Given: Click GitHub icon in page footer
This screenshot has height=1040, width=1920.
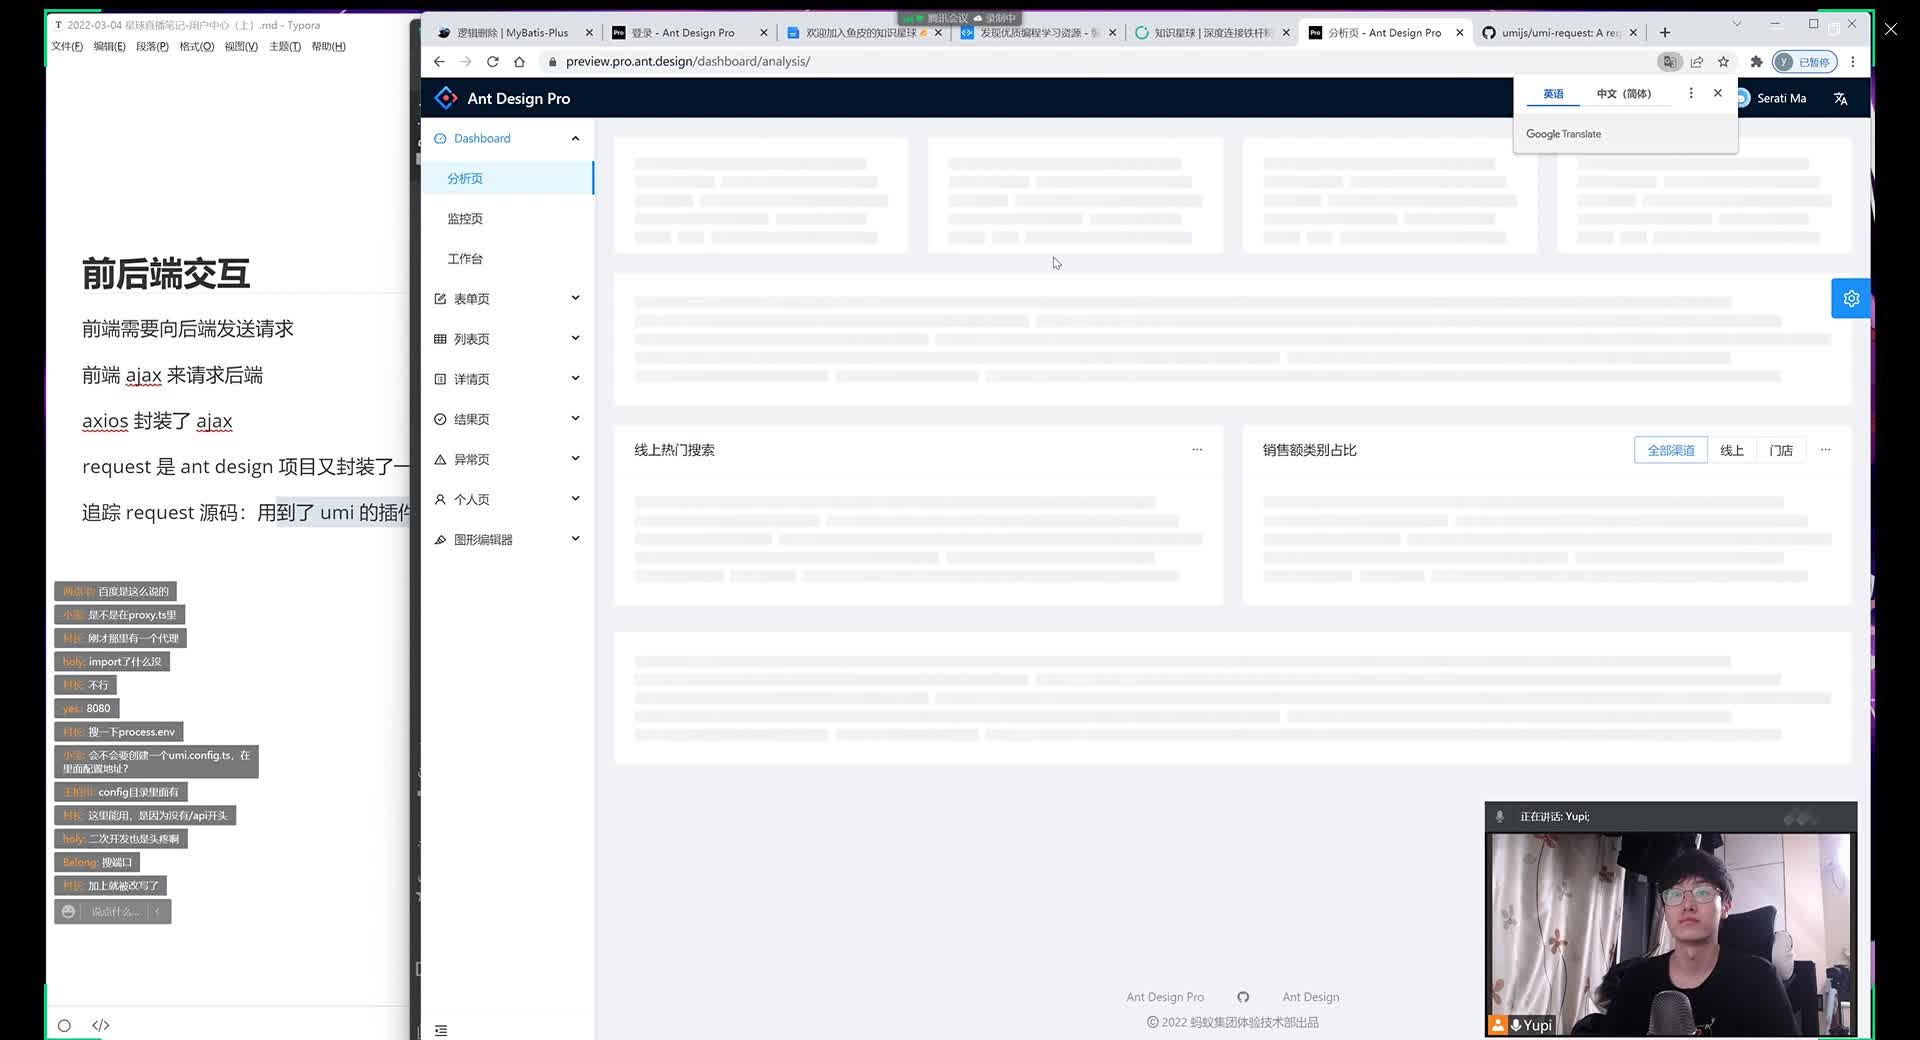Looking at the screenshot, I should (x=1243, y=997).
